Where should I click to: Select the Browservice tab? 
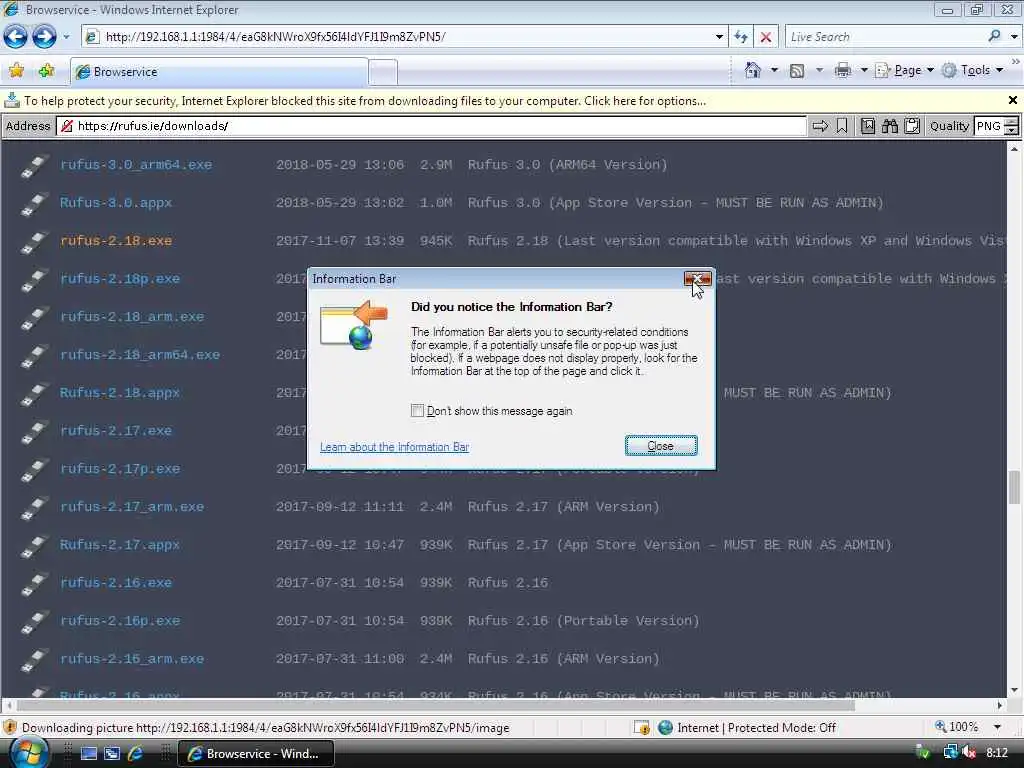[219, 72]
